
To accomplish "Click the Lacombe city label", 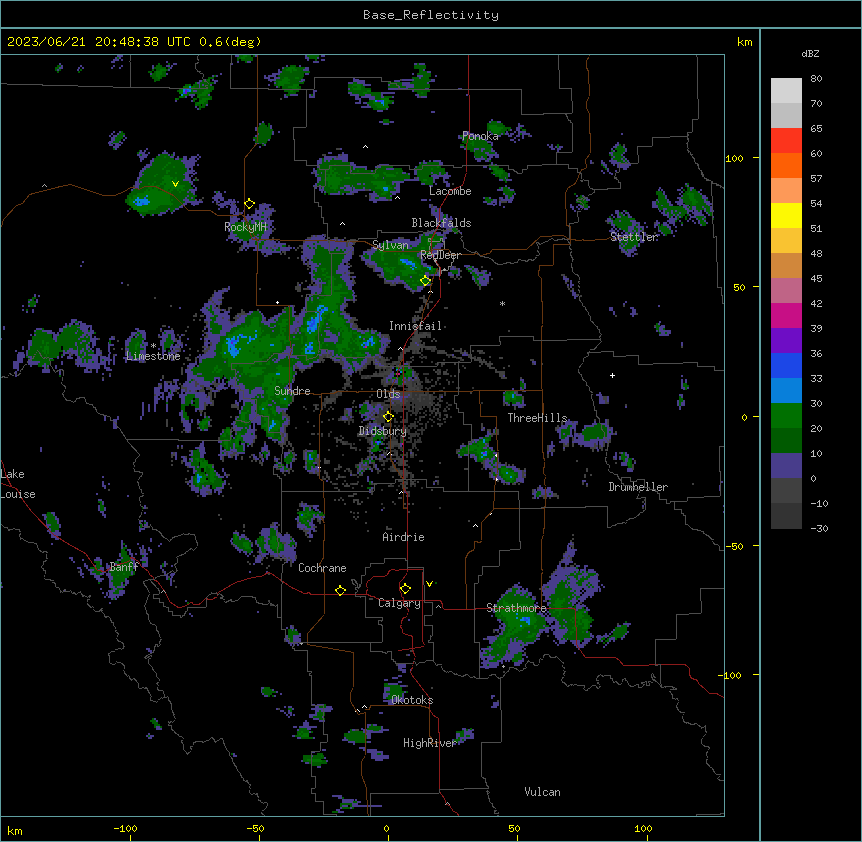I will (450, 191).
